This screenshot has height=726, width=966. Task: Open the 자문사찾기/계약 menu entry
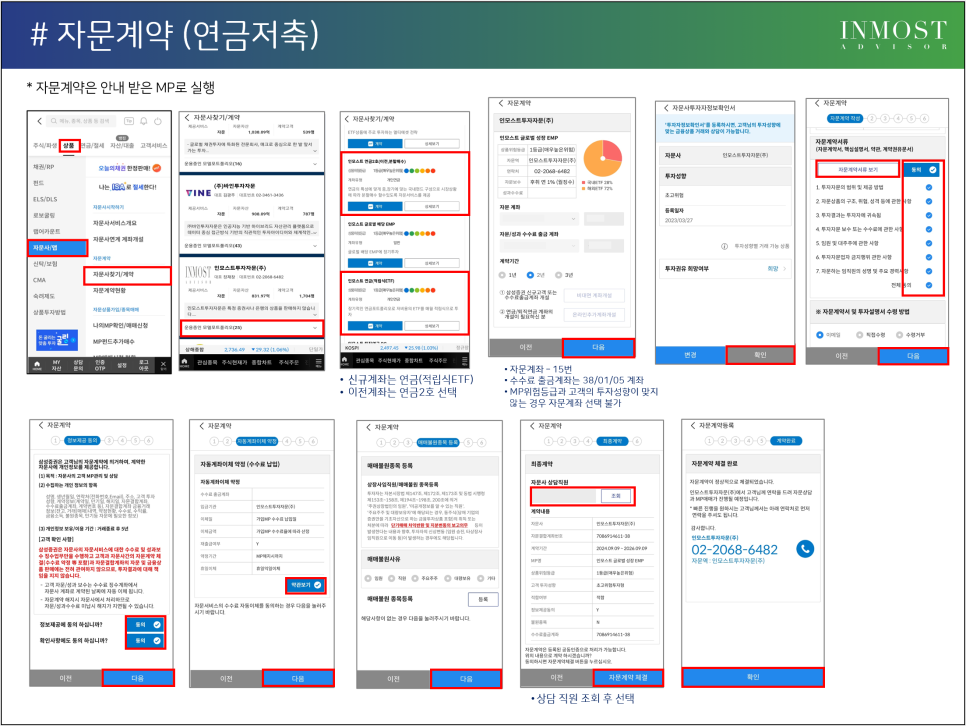[127, 275]
